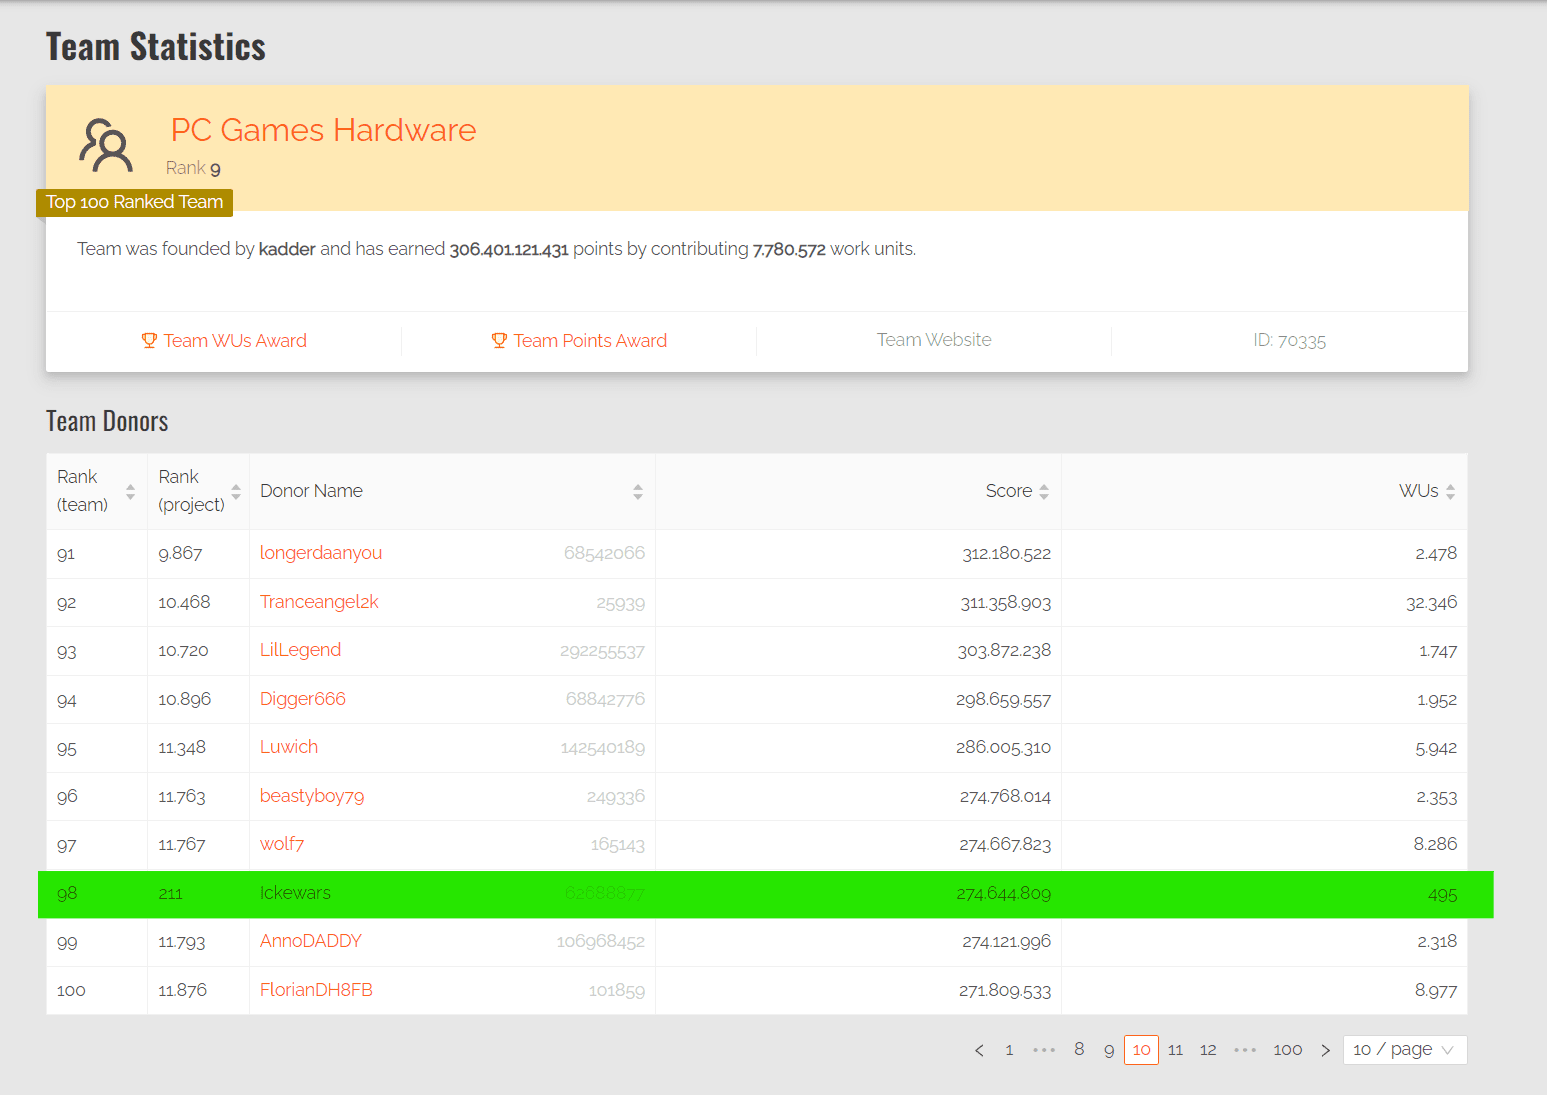Click score 286.005.310 for Luwich
The height and width of the screenshot is (1095, 1547).
1003,748
